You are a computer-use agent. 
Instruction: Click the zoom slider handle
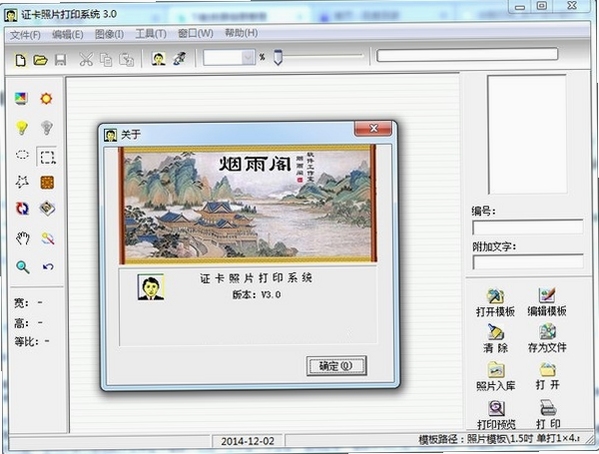pyautogui.click(x=278, y=57)
